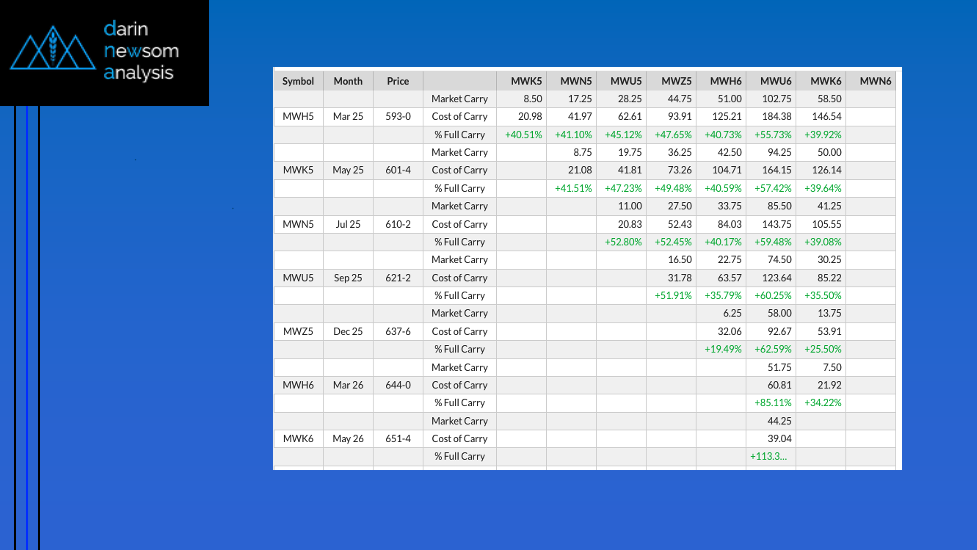Image resolution: width=977 pixels, height=550 pixels.
Task: Click the 621-2 price cell
Action: [x=398, y=278]
